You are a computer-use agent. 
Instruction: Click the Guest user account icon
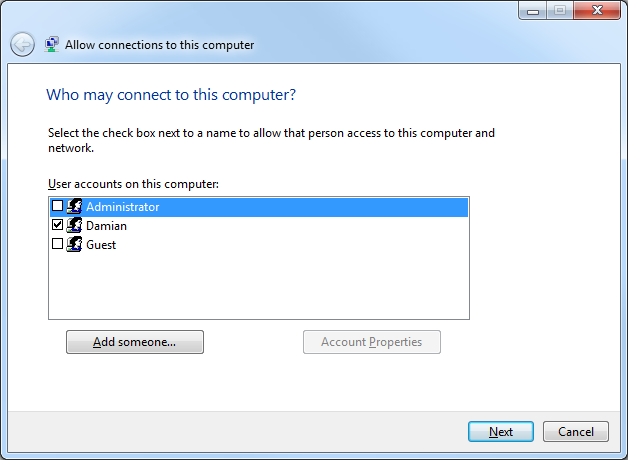(x=74, y=244)
